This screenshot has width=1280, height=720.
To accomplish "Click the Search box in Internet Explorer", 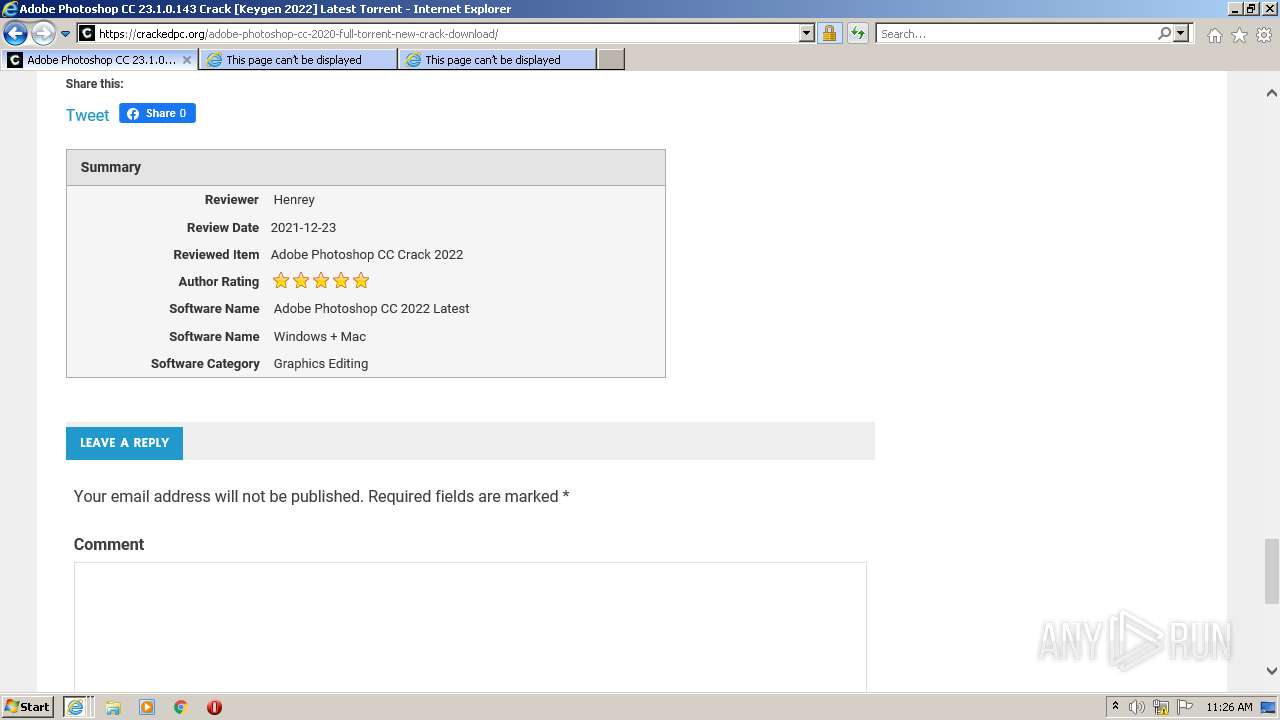I will (x=1015, y=34).
